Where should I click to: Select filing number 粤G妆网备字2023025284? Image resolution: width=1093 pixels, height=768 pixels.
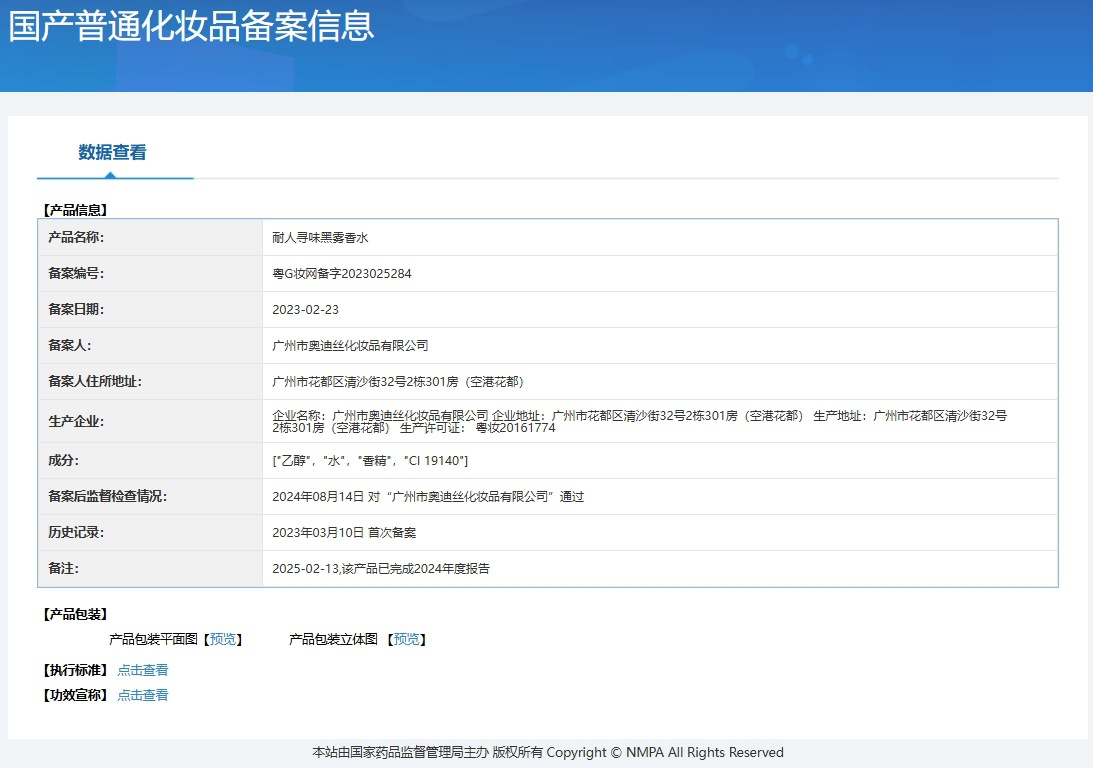pyautogui.click(x=342, y=274)
